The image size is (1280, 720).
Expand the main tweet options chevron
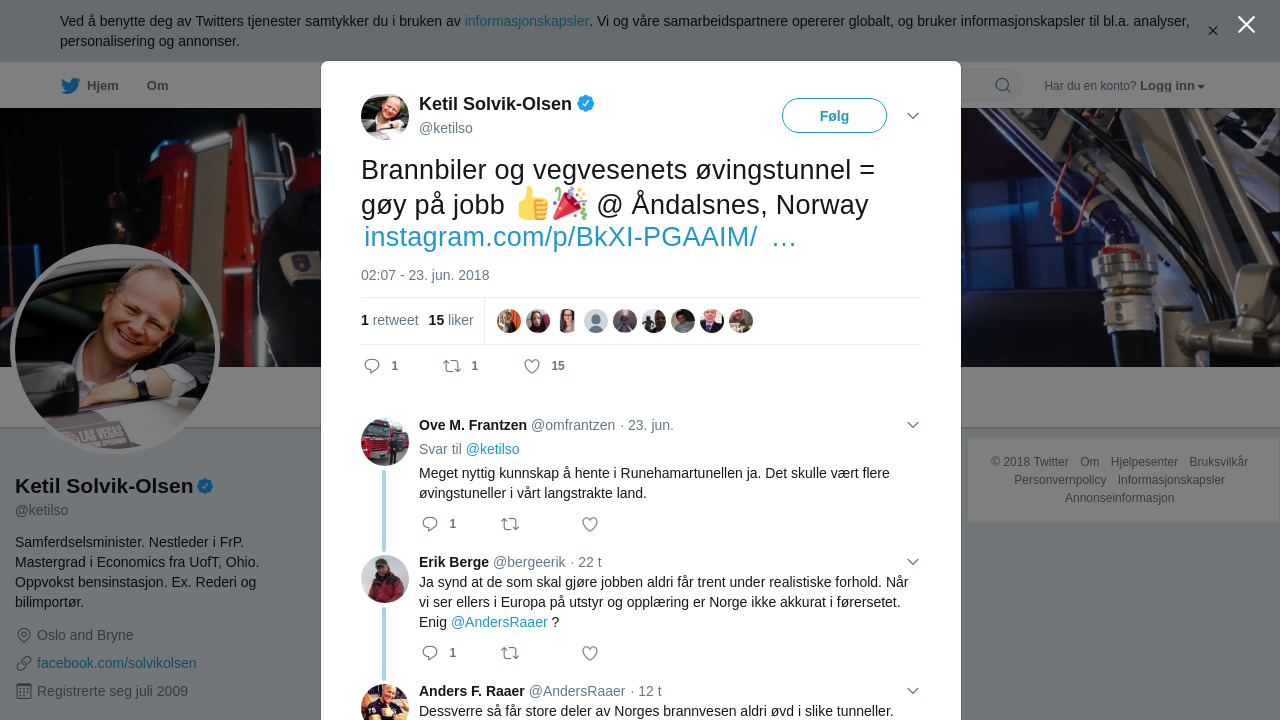[913, 116]
